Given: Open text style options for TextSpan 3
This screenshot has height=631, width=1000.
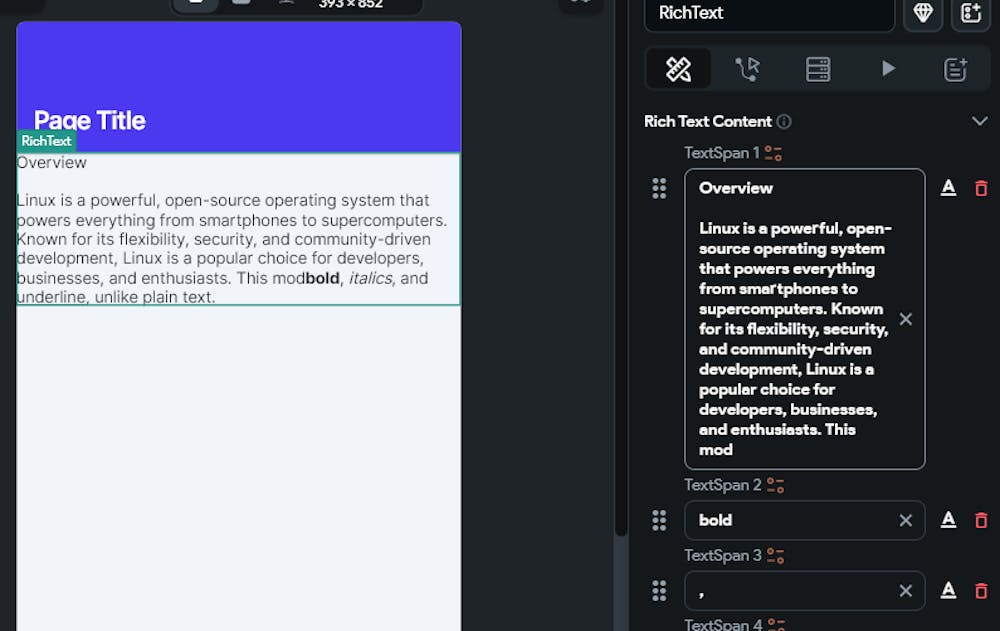Looking at the screenshot, I should (x=948, y=590).
